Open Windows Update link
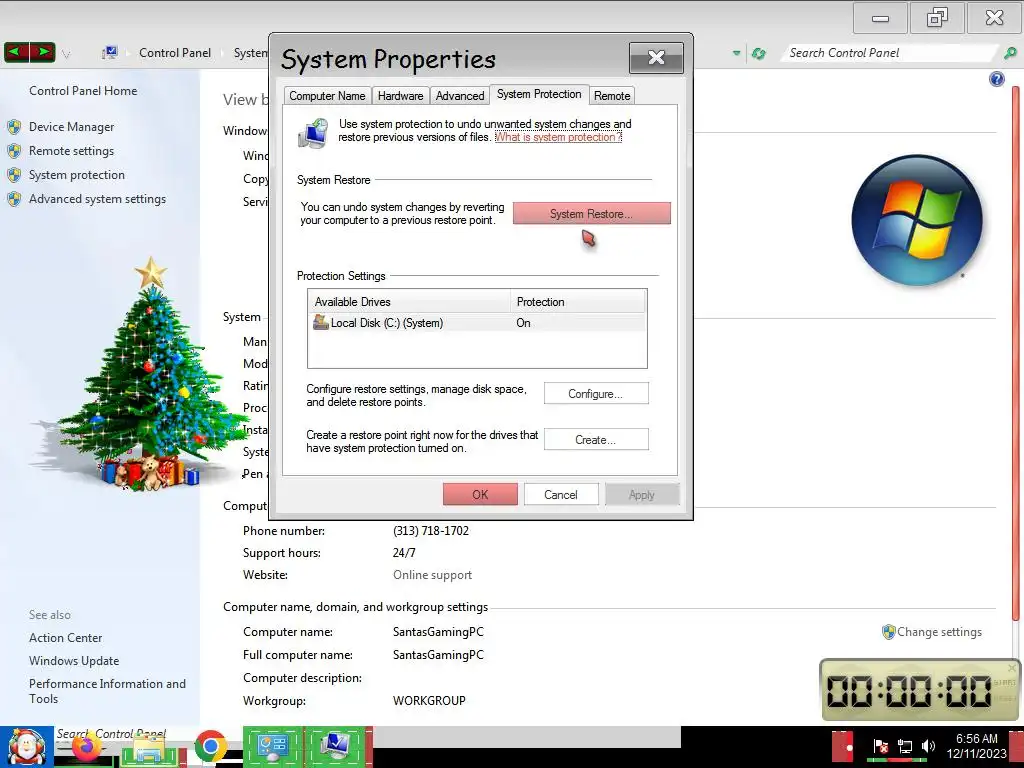Image resolution: width=1024 pixels, height=768 pixels. (x=74, y=661)
